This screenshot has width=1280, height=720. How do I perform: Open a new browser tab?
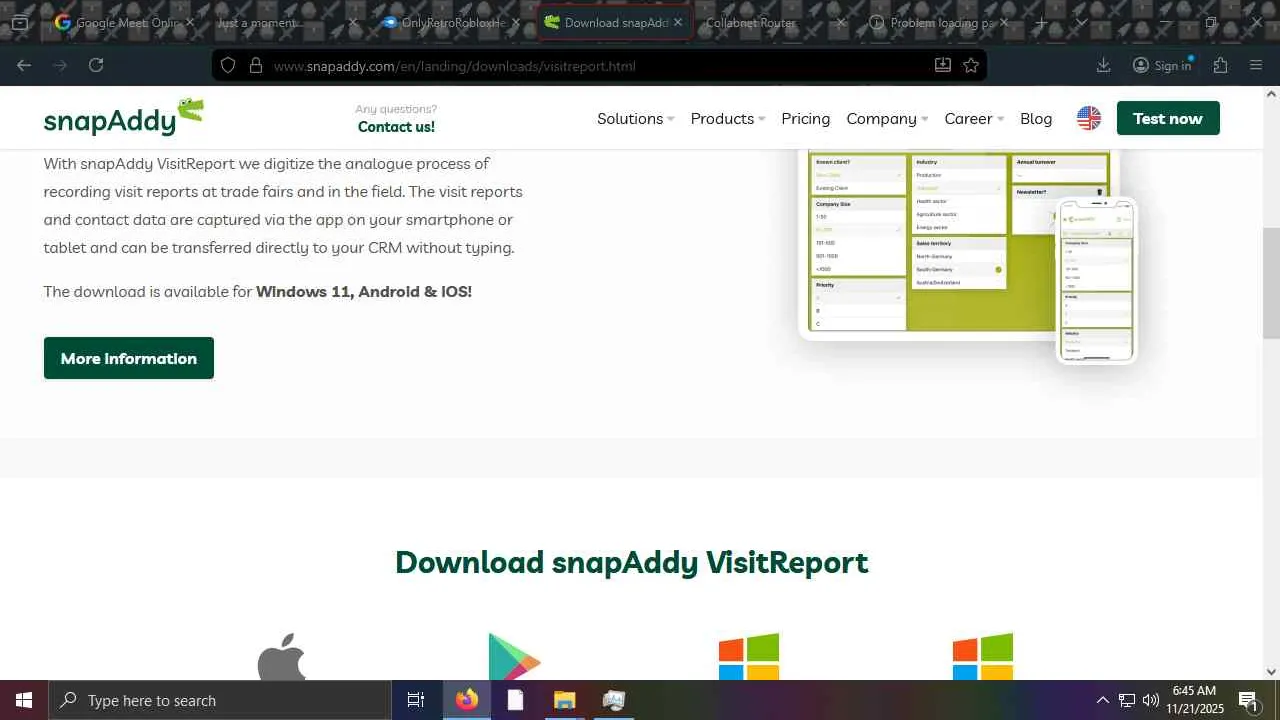(x=1041, y=22)
